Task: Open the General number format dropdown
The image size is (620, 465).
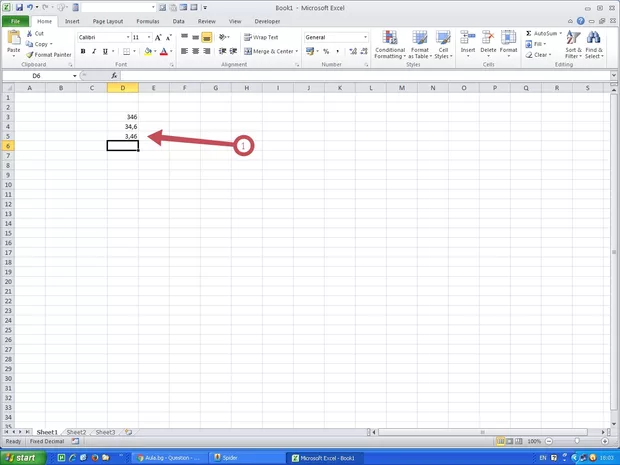Action: 365,37
